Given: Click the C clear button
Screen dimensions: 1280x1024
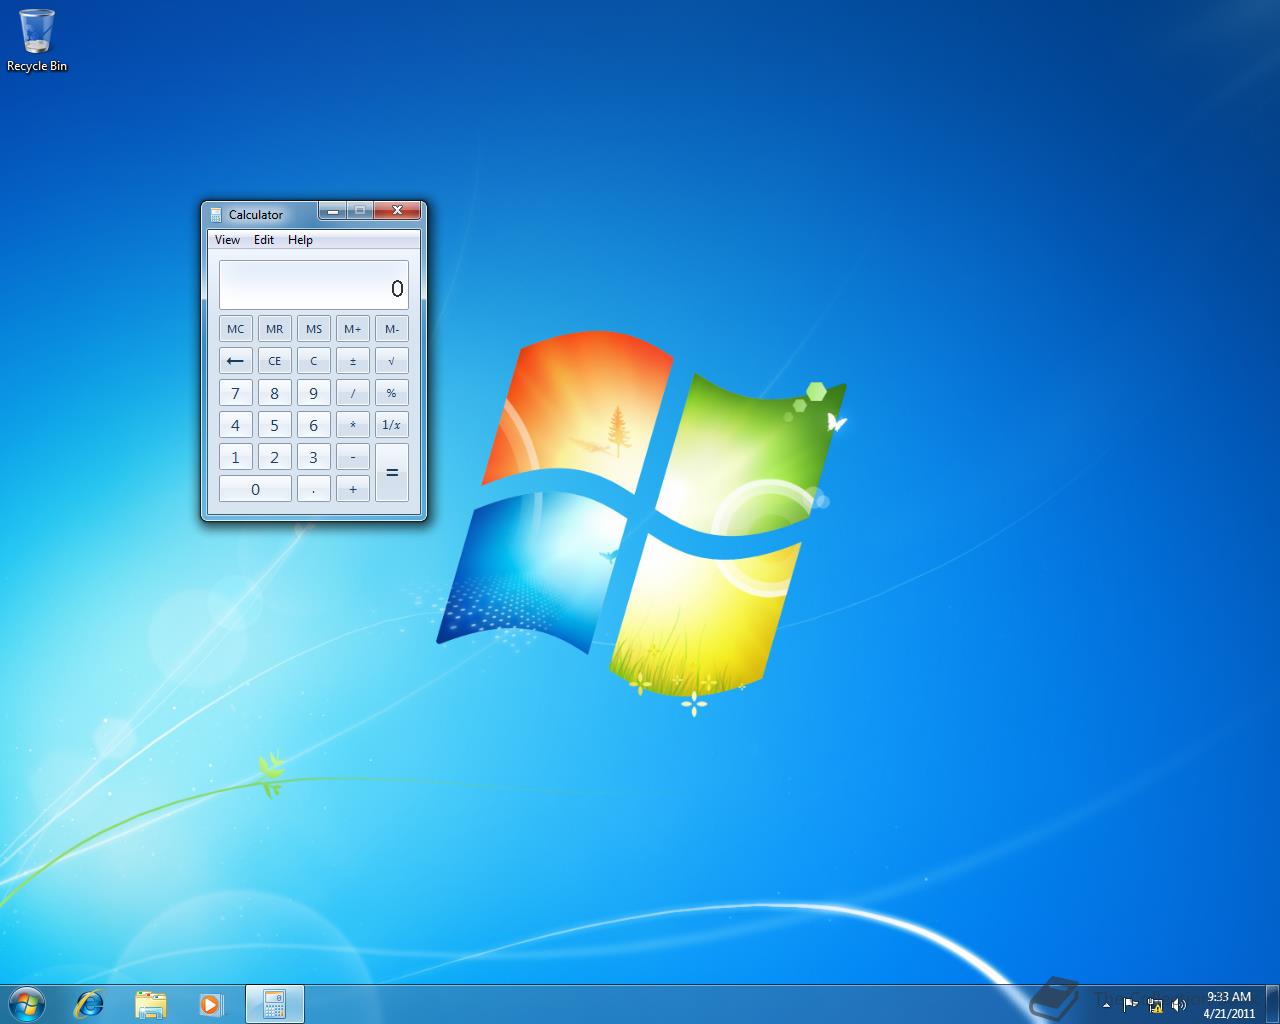Looking at the screenshot, I should [x=314, y=361].
